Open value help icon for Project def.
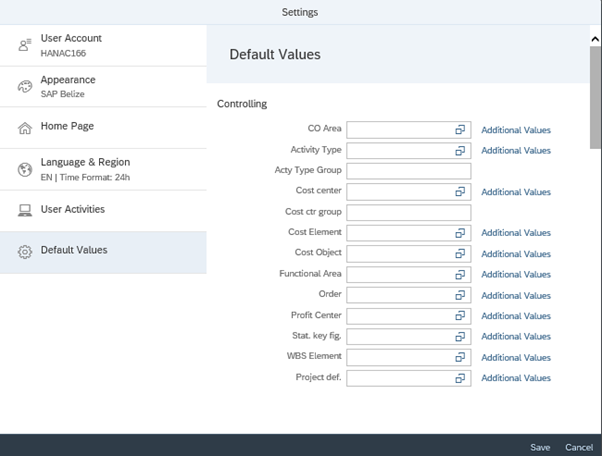602x456 pixels. click(x=461, y=378)
